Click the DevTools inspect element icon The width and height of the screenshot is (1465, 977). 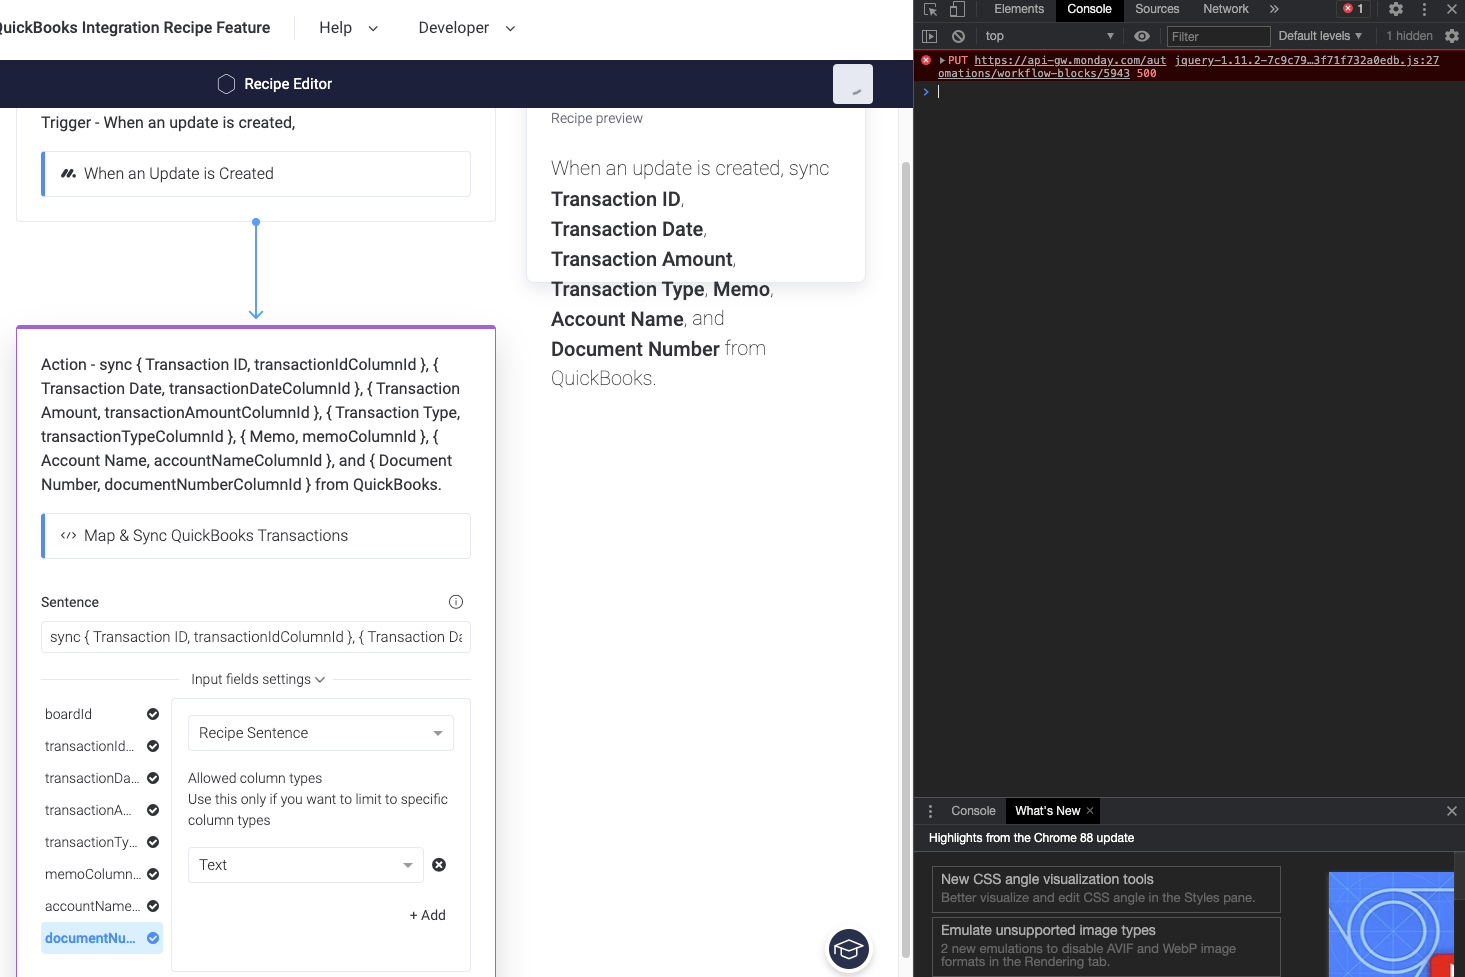click(x=931, y=9)
